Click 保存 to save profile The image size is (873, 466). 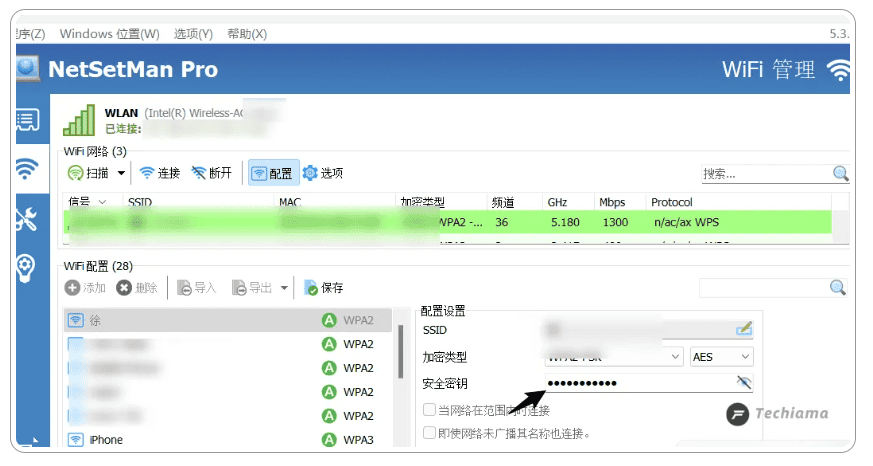tap(323, 287)
